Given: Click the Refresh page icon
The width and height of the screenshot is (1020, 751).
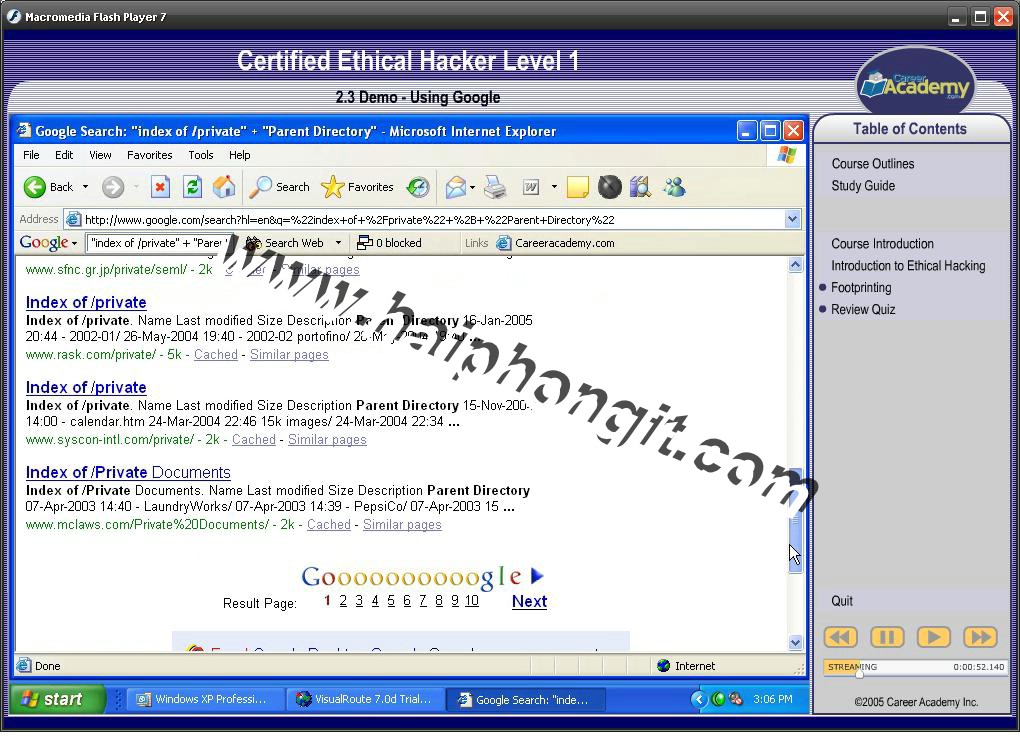Looking at the screenshot, I should [193, 187].
